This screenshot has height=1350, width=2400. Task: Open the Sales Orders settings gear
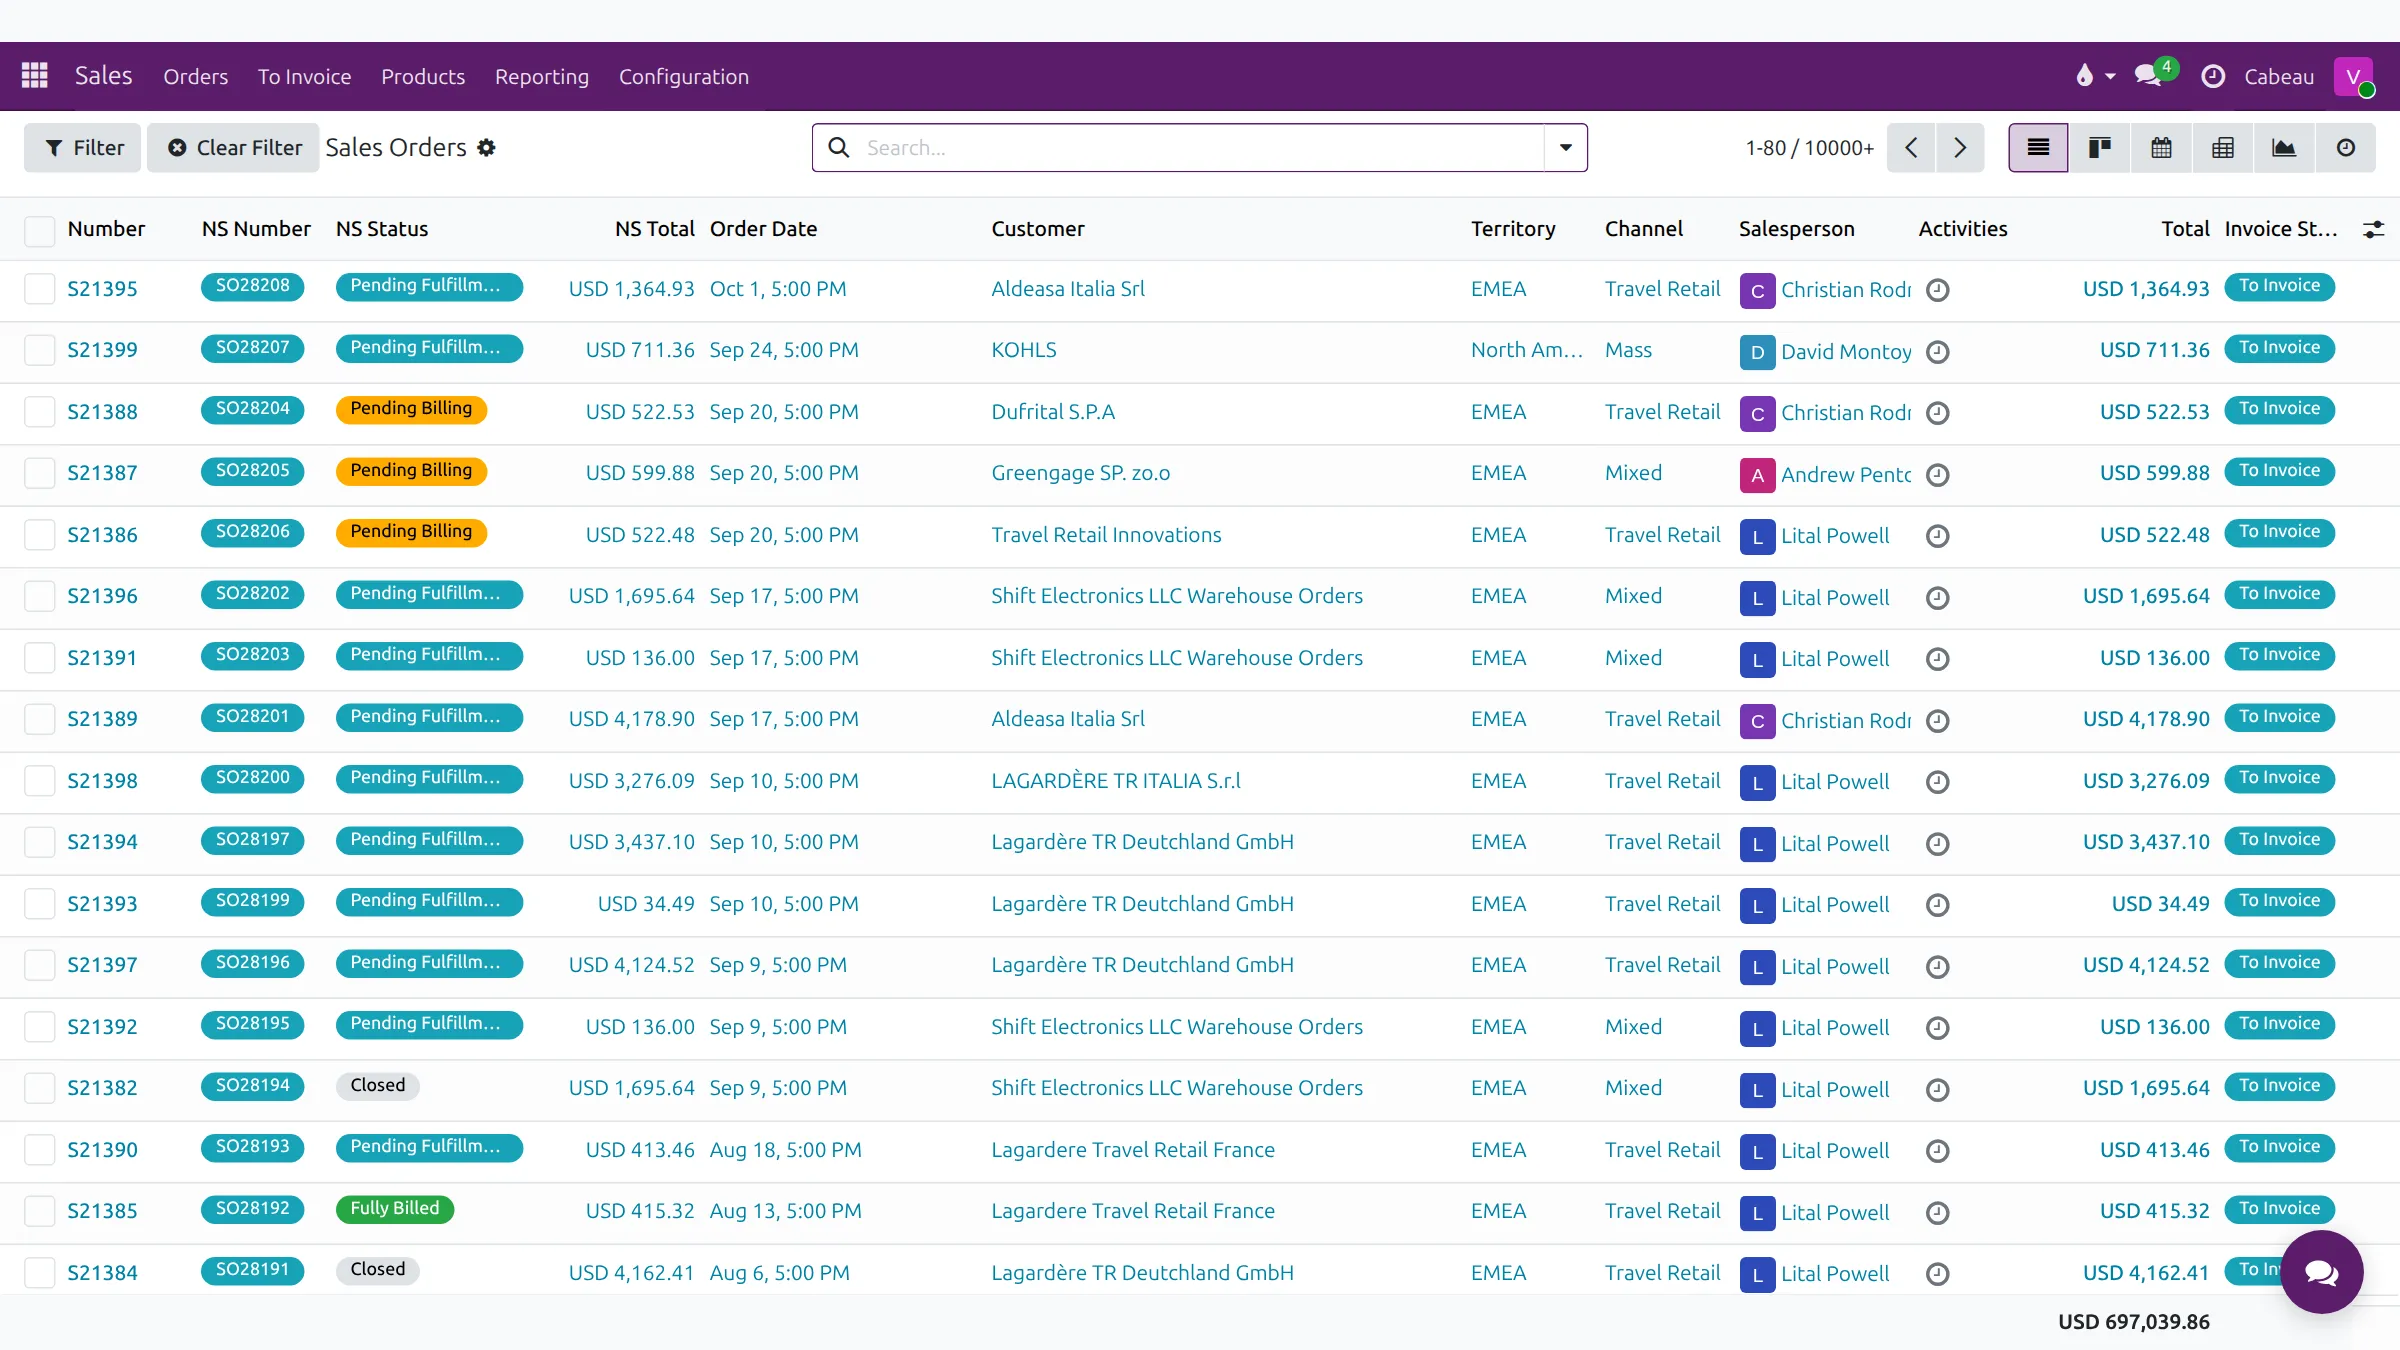pos(487,148)
